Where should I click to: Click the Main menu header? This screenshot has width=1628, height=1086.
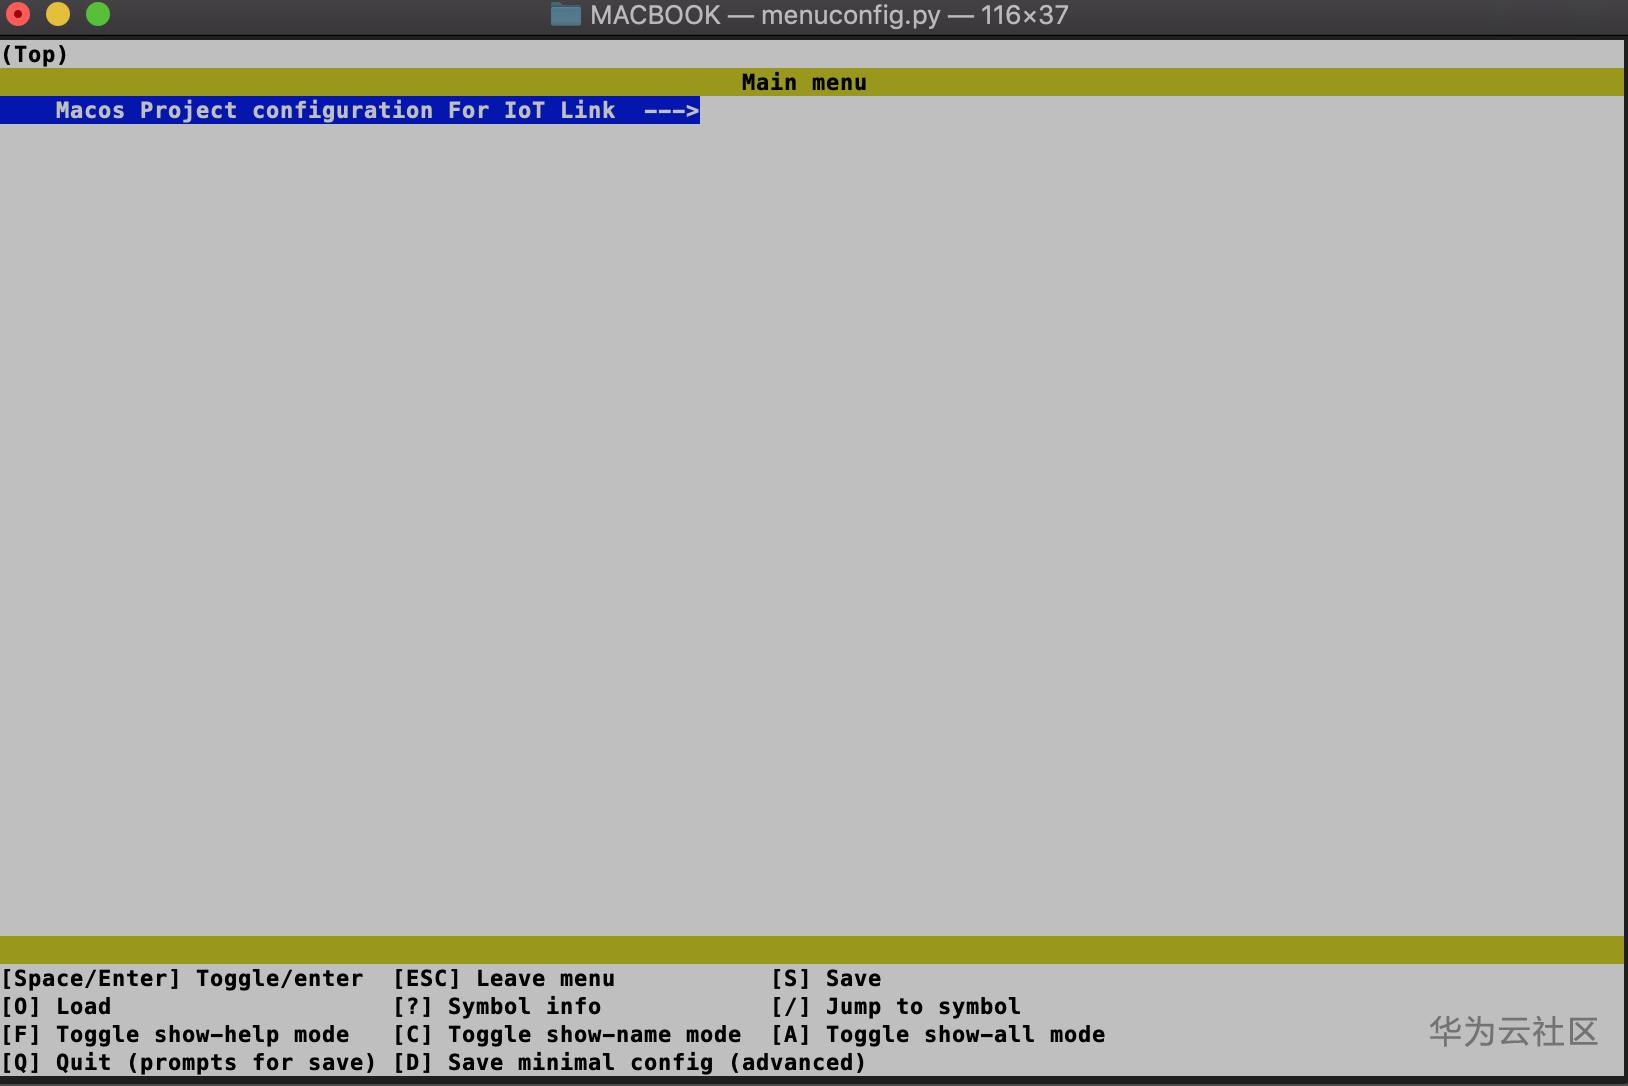[804, 82]
